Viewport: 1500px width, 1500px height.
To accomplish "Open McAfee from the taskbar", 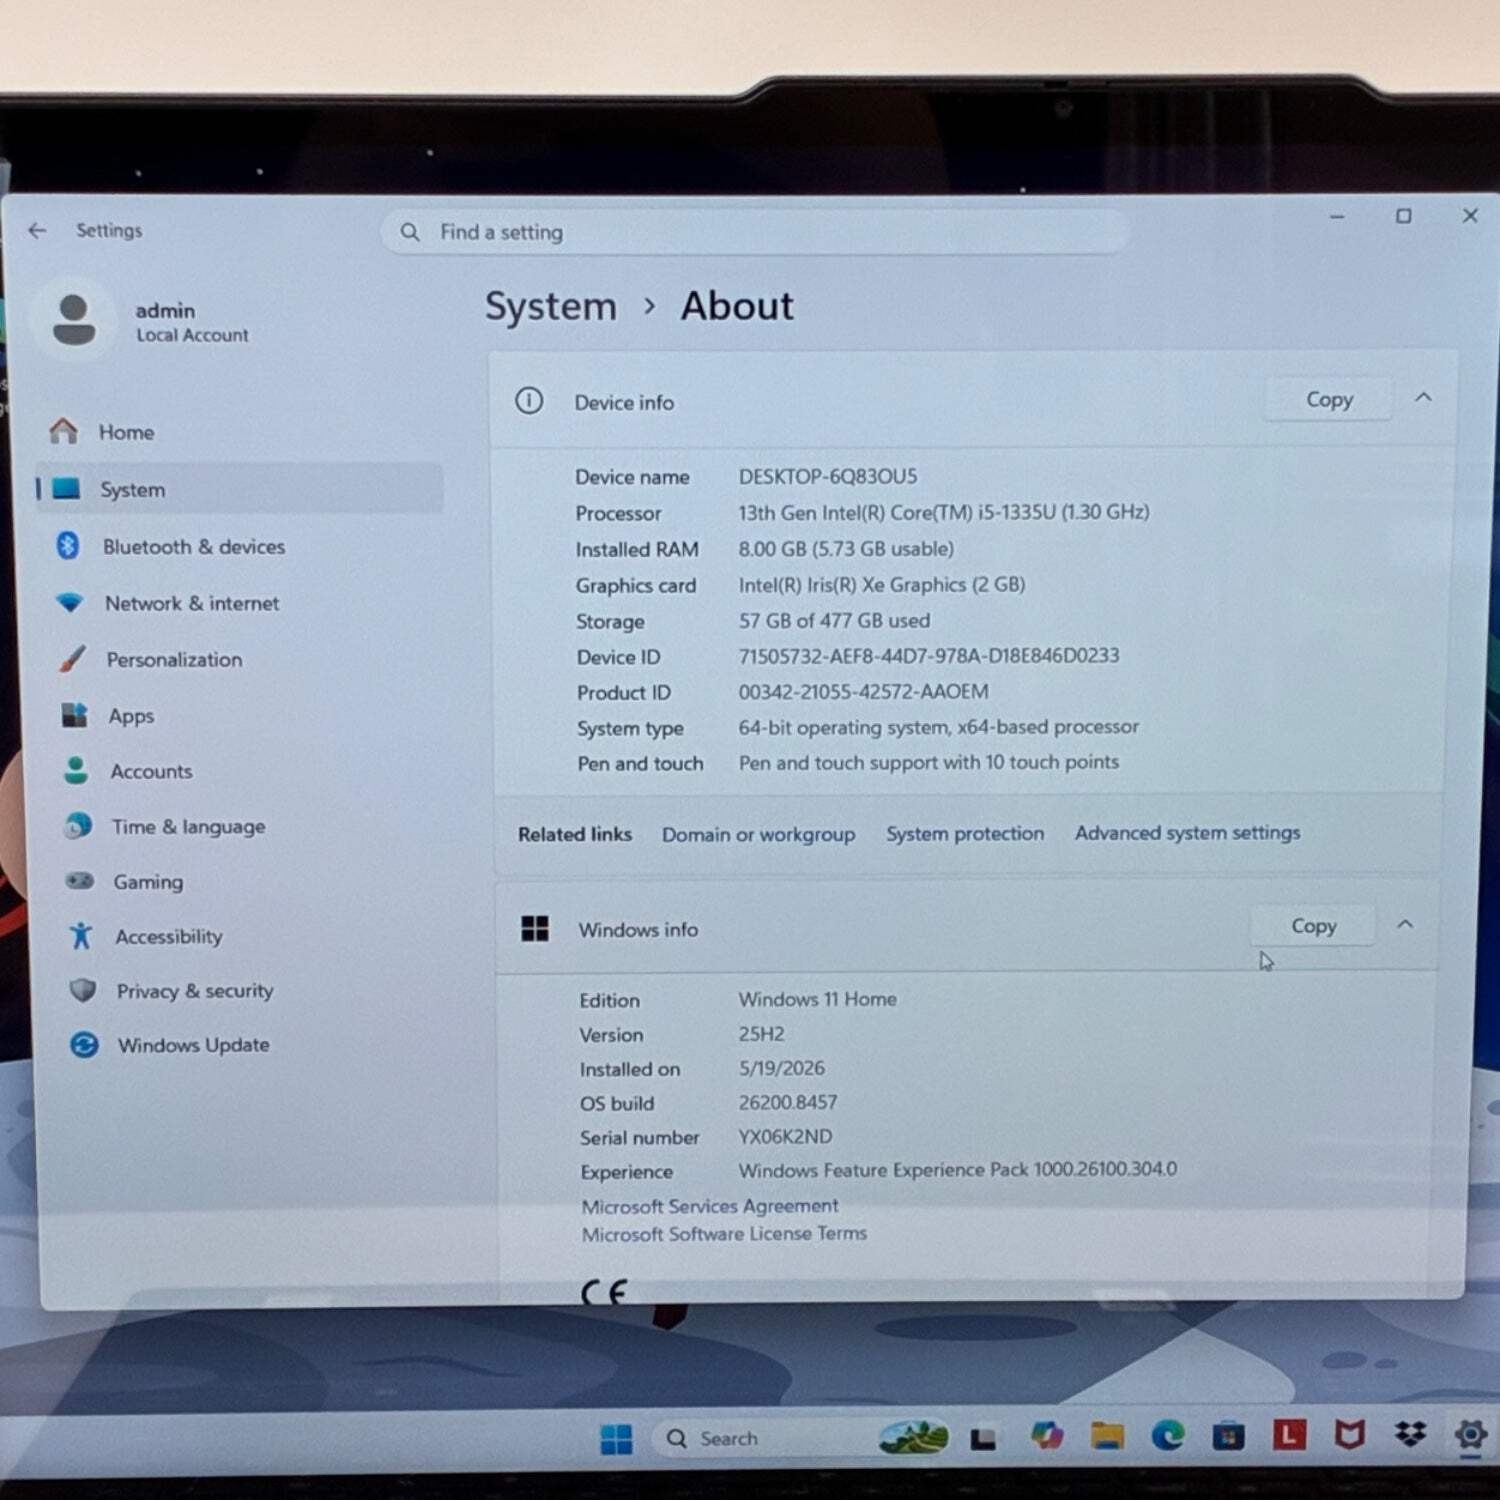I will click(x=1350, y=1435).
